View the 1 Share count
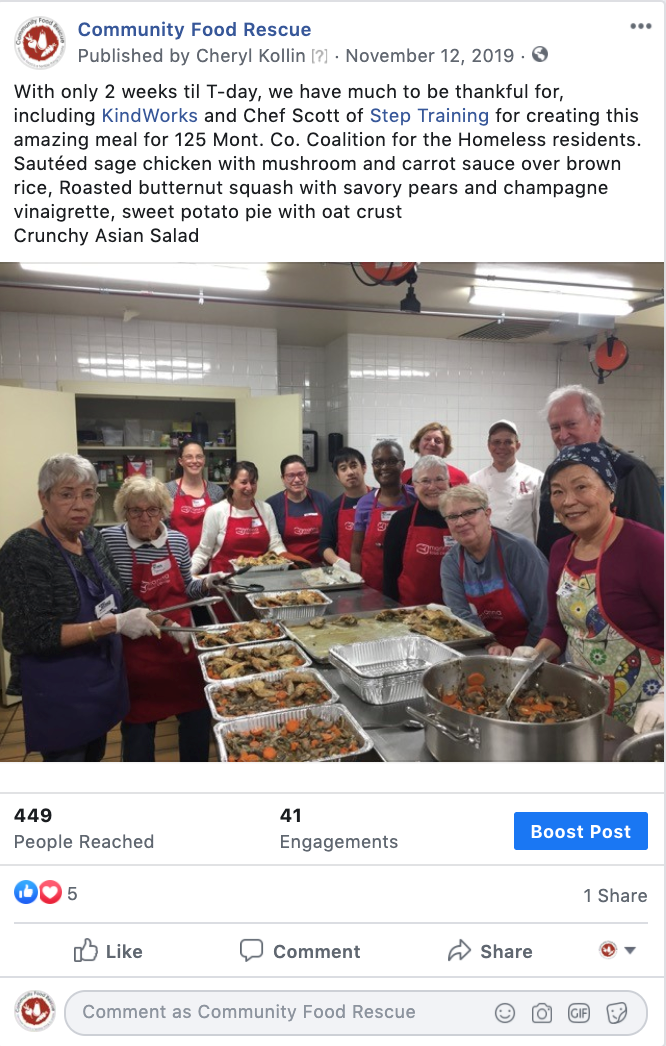This screenshot has width=666, height=1046. click(x=615, y=895)
